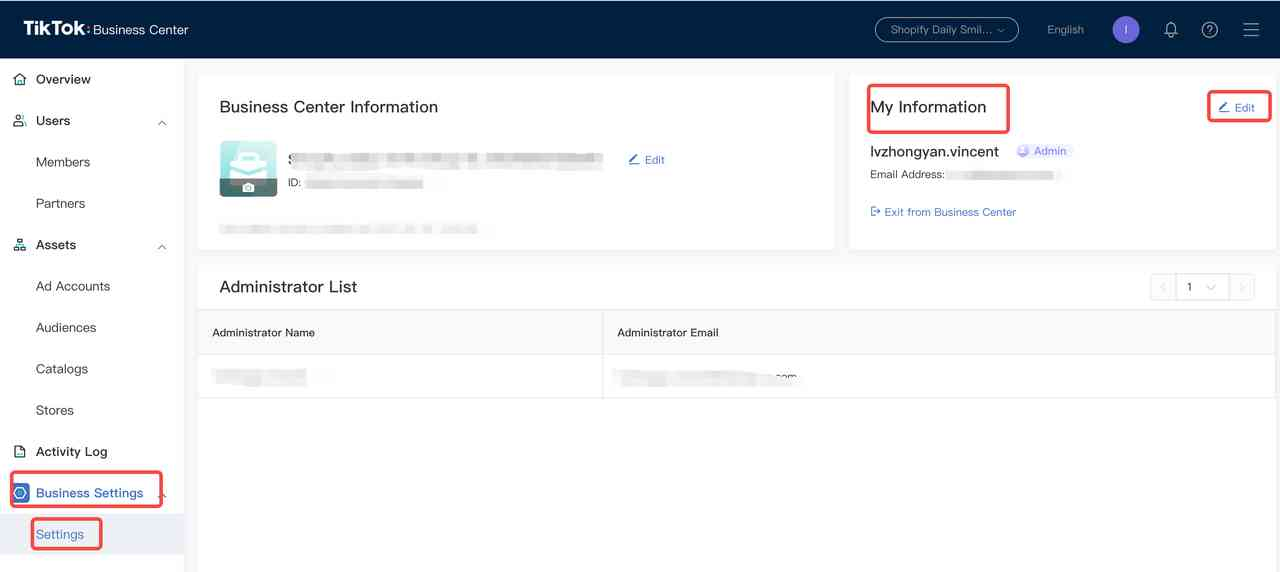Click the notification bell icon
1280x572 pixels.
(x=1171, y=30)
